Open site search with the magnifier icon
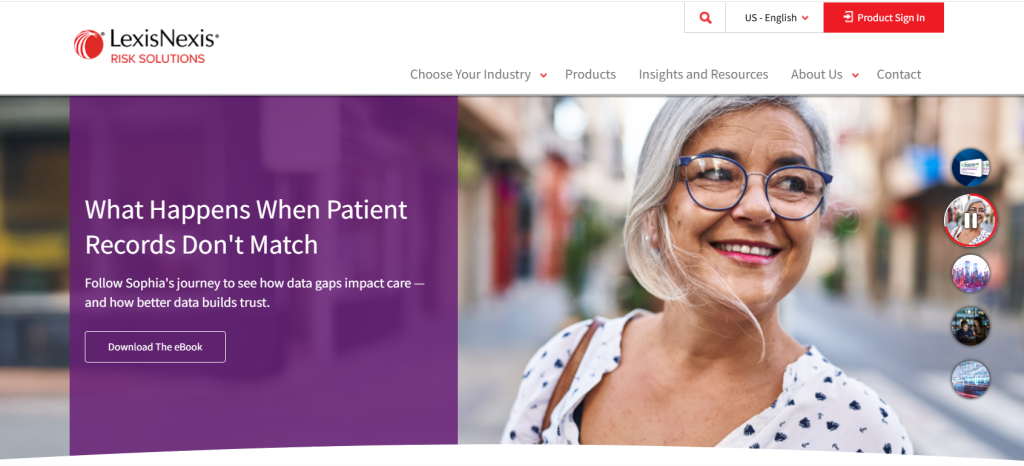 [x=705, y=18]
